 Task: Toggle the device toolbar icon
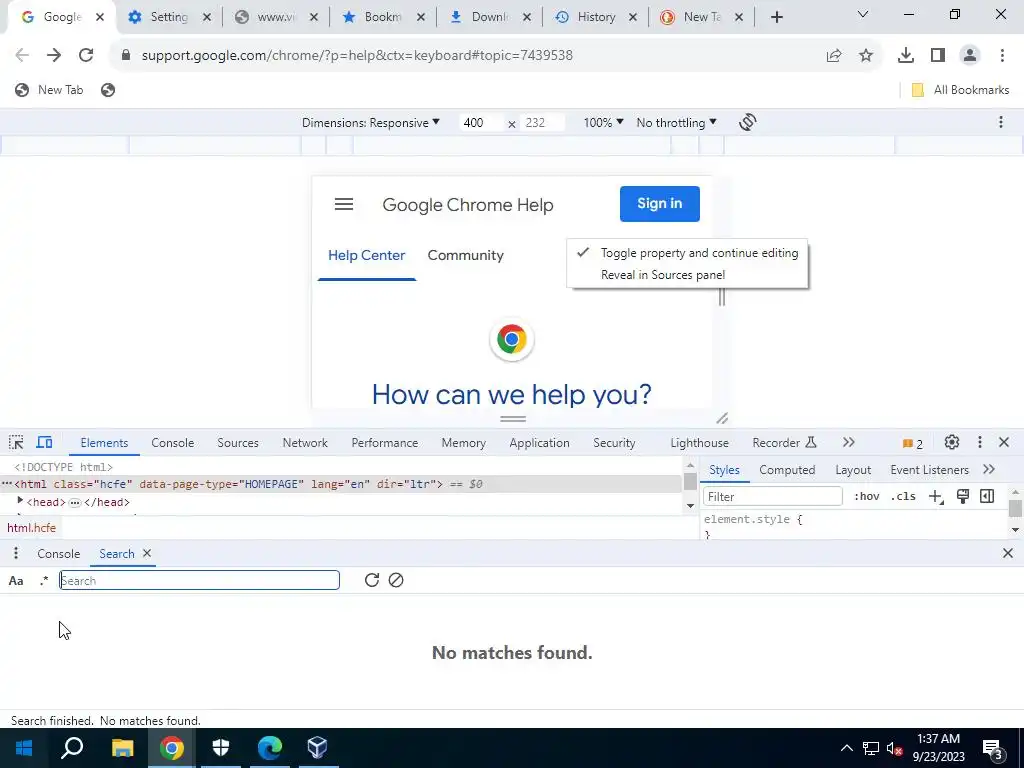click(x=44, y=443)
